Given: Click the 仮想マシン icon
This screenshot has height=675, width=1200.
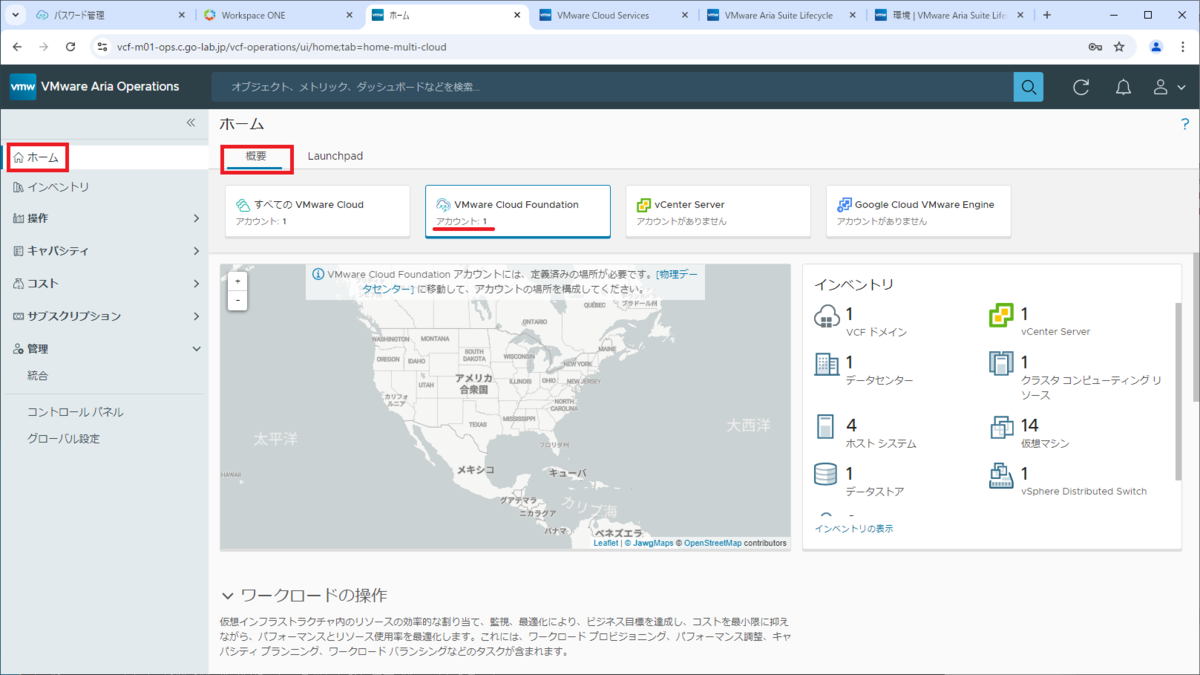Looking at the screenshot, I should [1001, 427].
